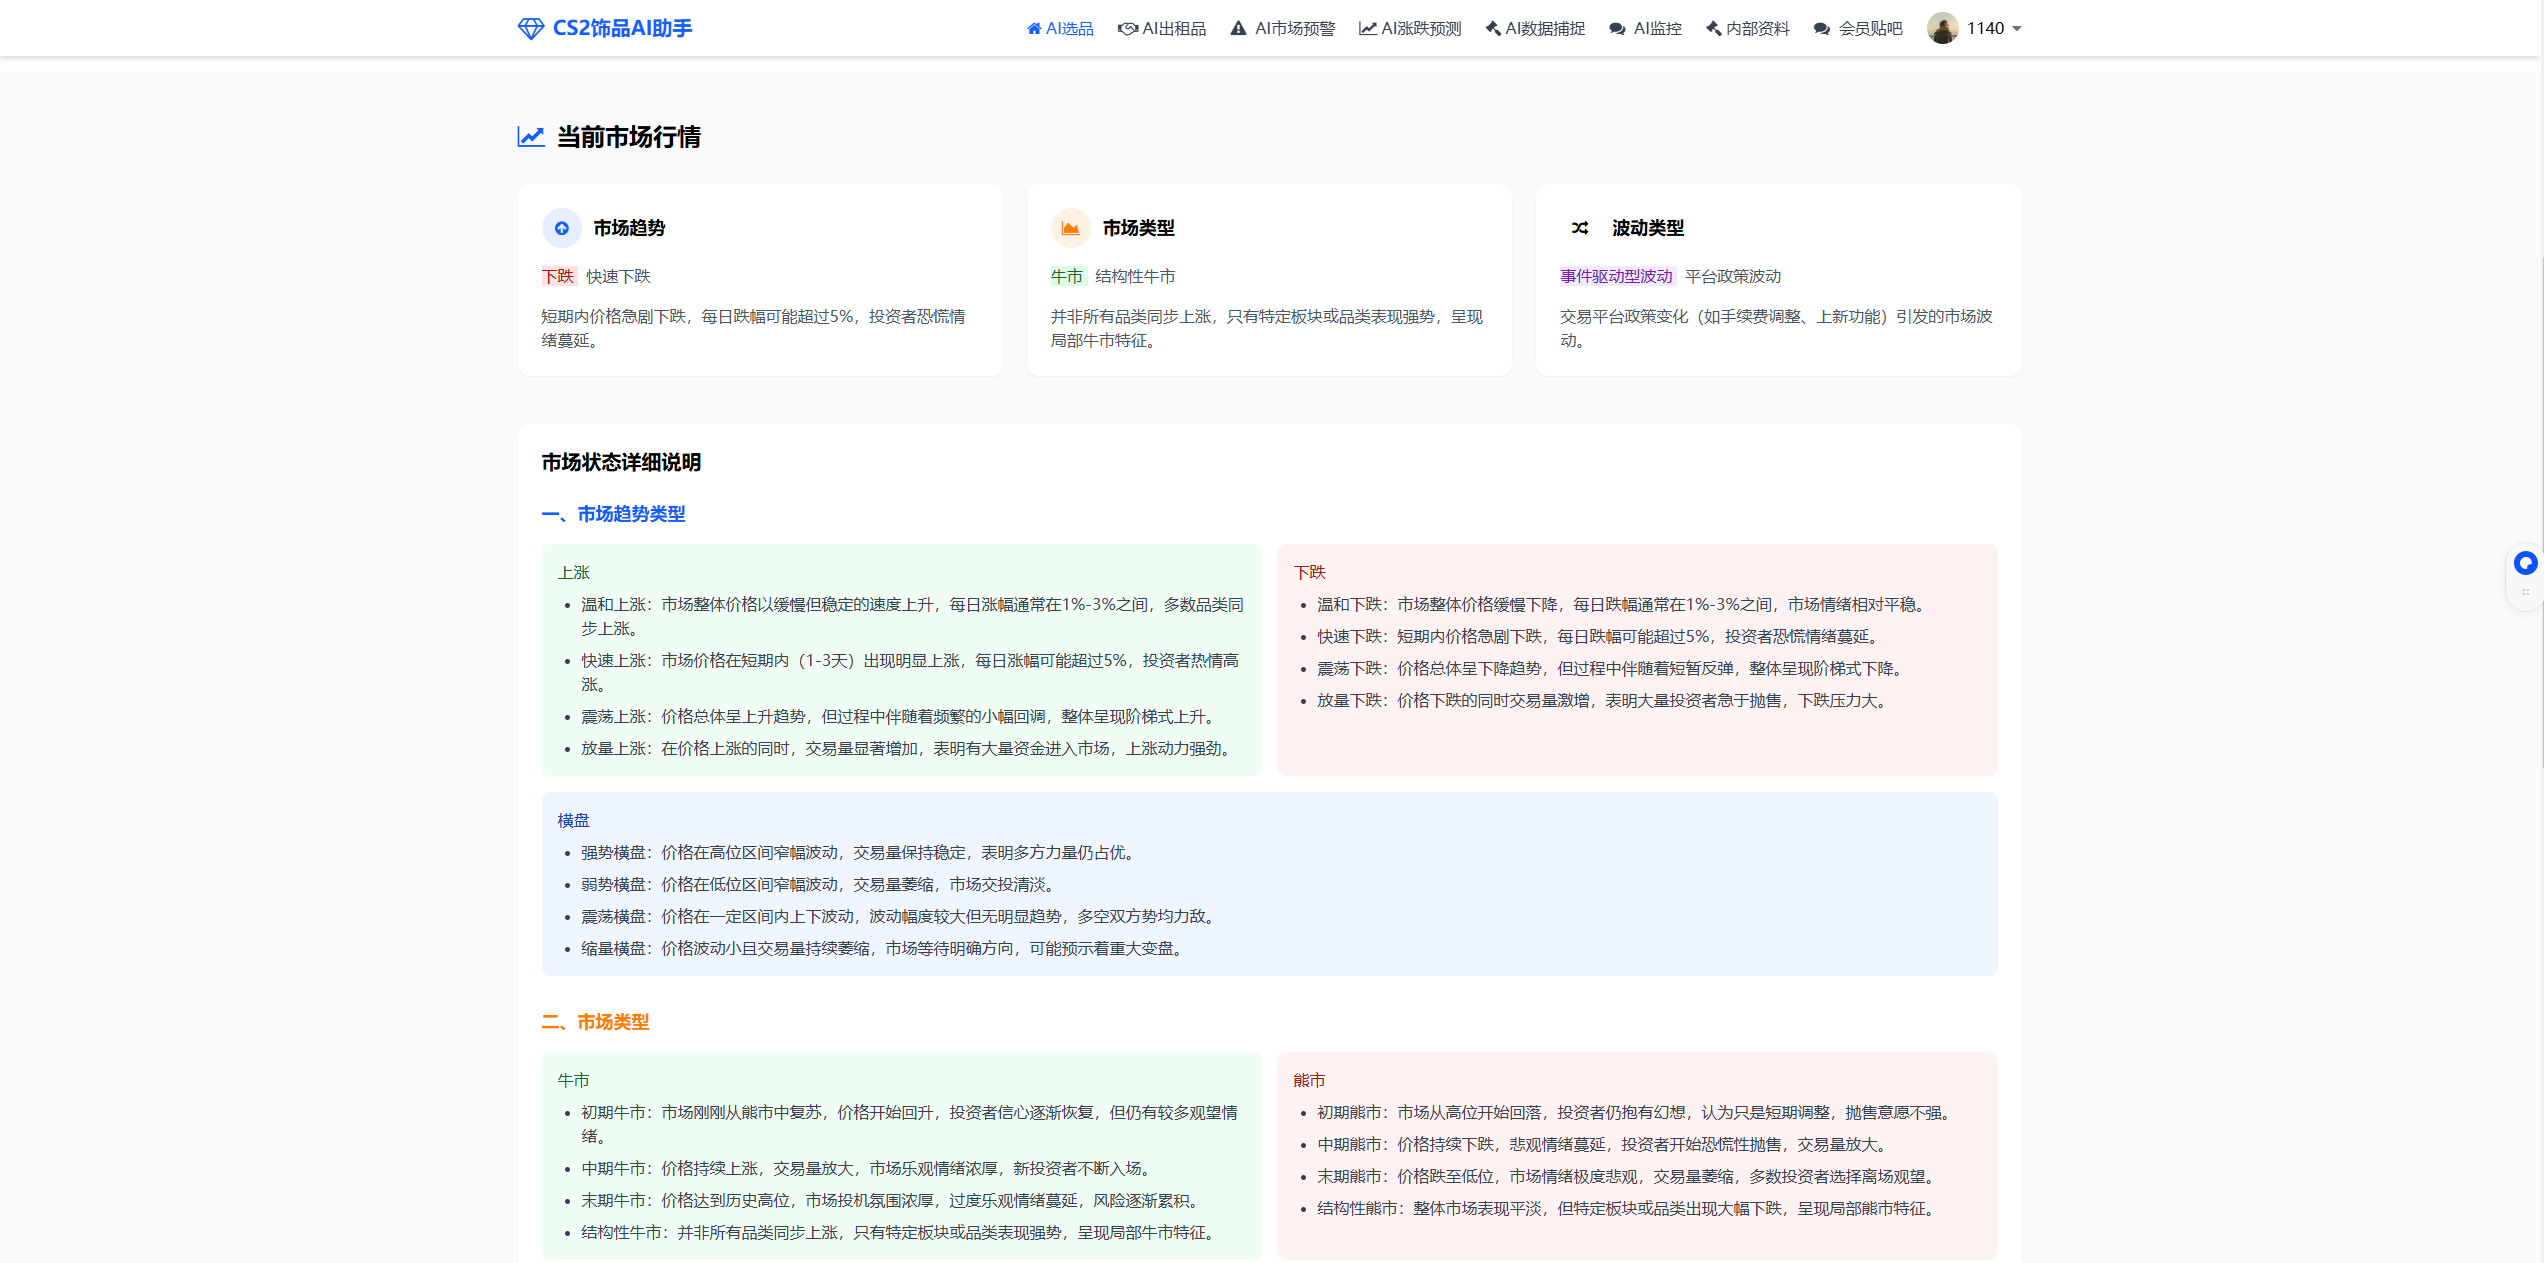Click the red 下跌 tag in 市场趋势 card
Image resolution: width=2544 pixels, height=1263 pixels.
pos(558,276)
